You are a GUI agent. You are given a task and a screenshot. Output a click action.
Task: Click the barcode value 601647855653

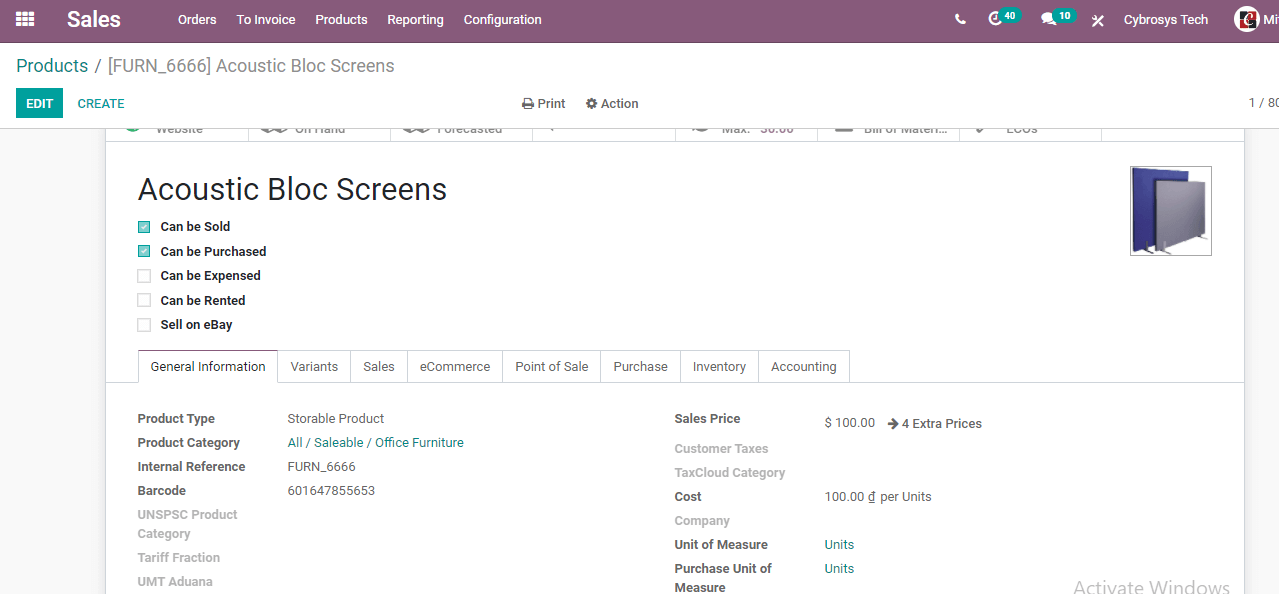331,491
